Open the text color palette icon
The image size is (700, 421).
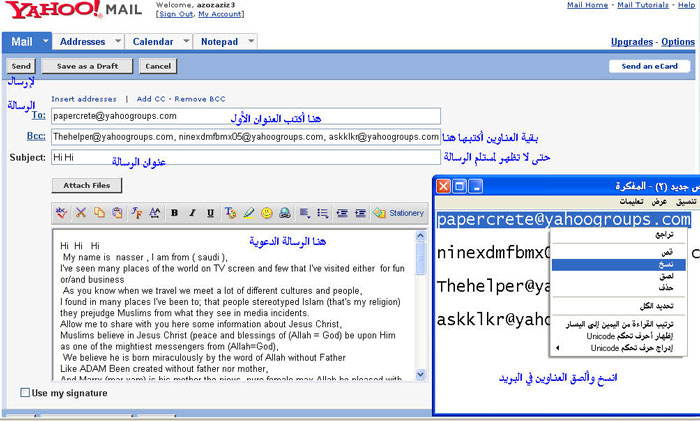tap(230, 213)
